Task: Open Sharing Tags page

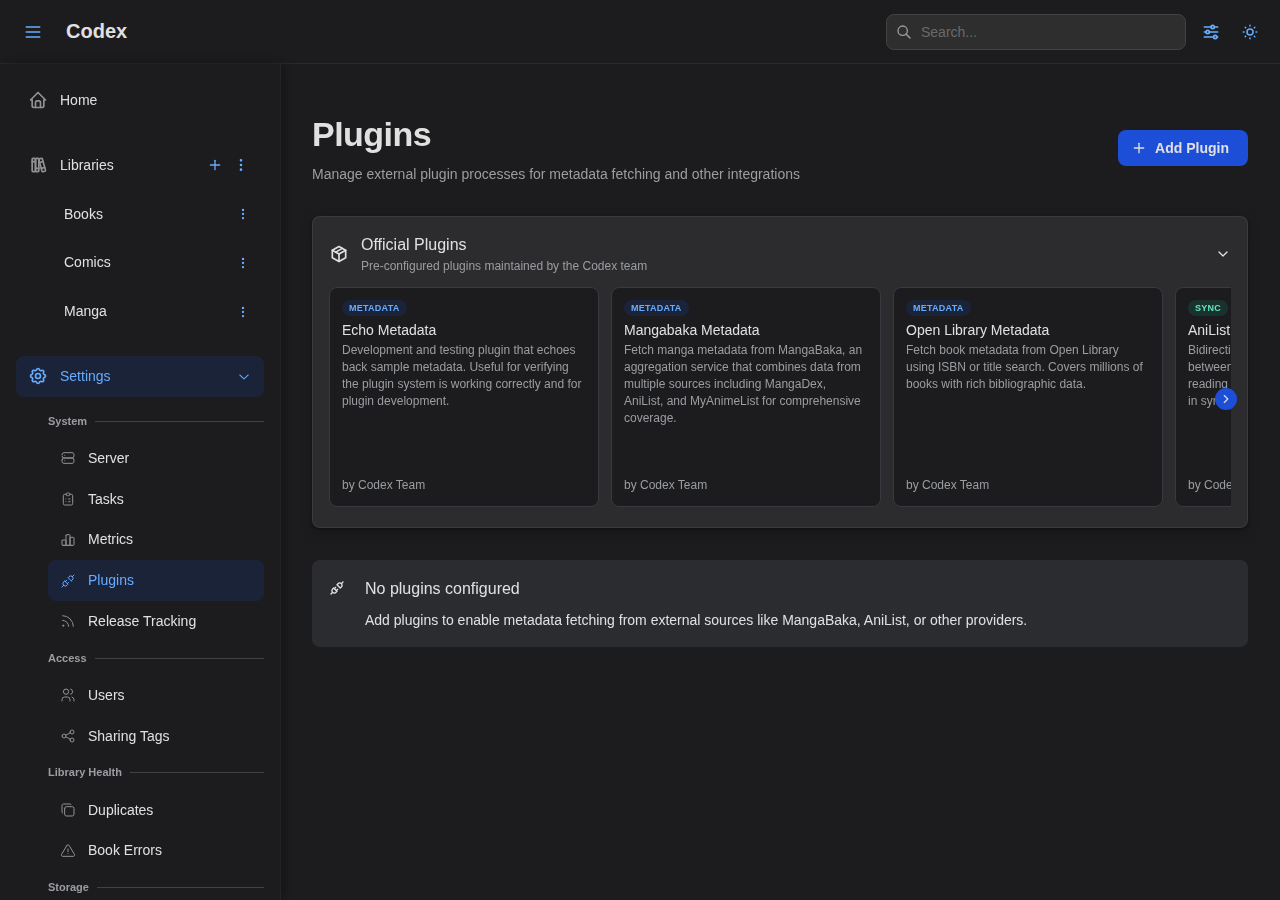Action: 156,736
